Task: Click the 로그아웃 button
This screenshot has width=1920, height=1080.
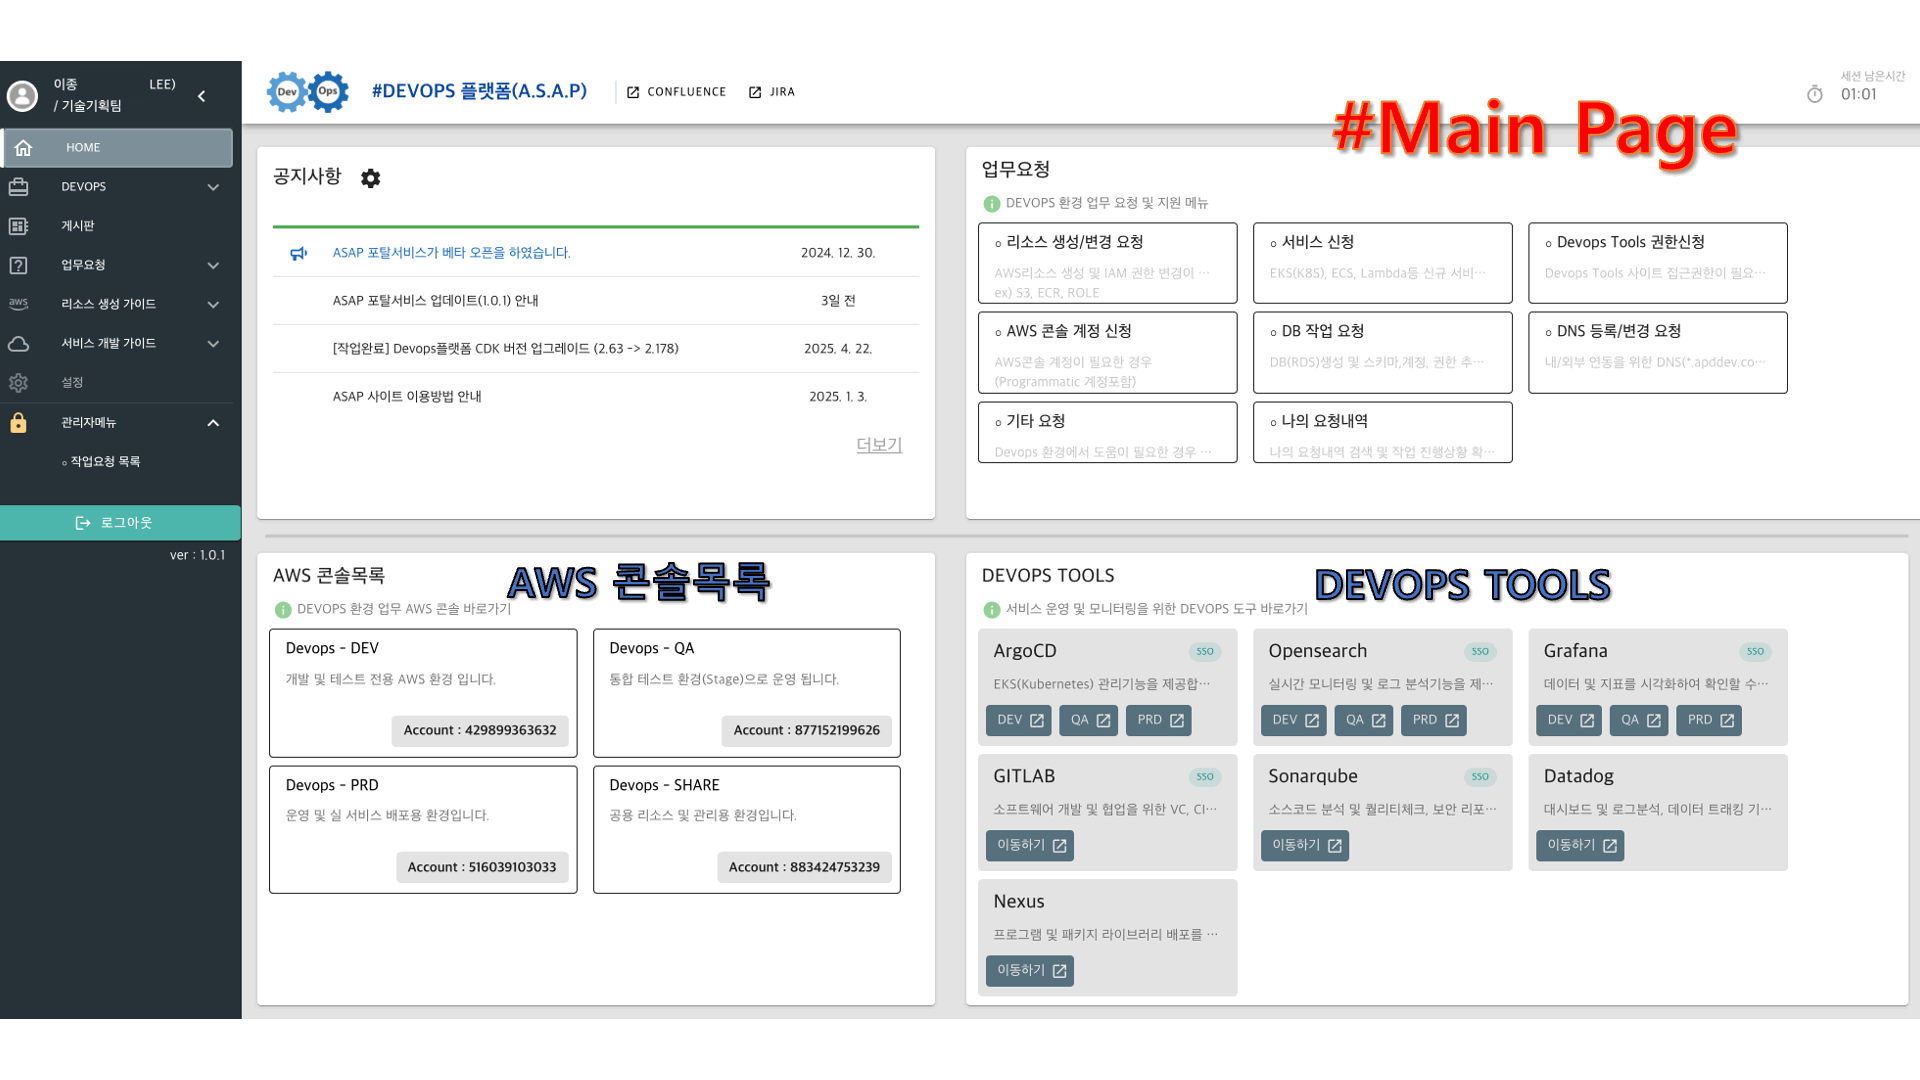Action: point(120,523)
